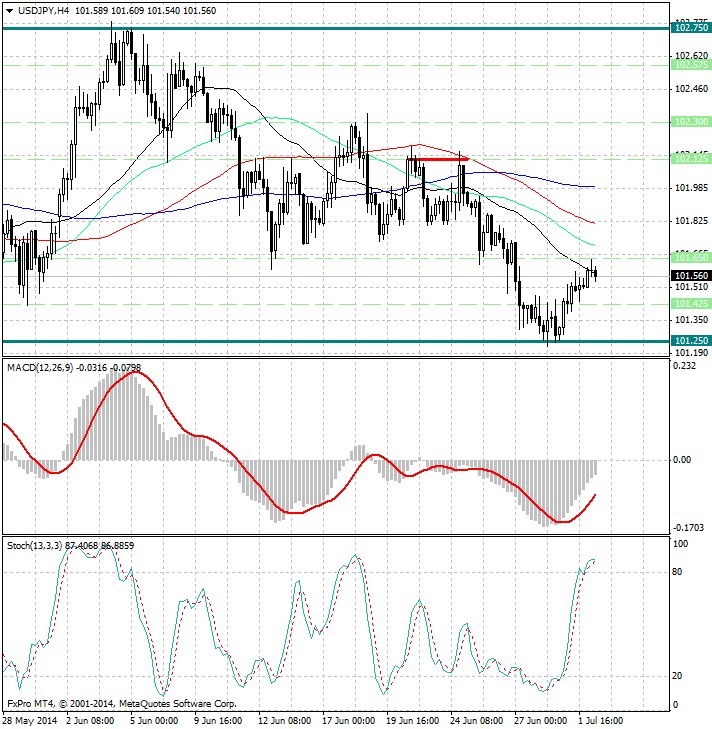
Task: Click the 28 May 2014 date label
Action: (x=30, y=721)
